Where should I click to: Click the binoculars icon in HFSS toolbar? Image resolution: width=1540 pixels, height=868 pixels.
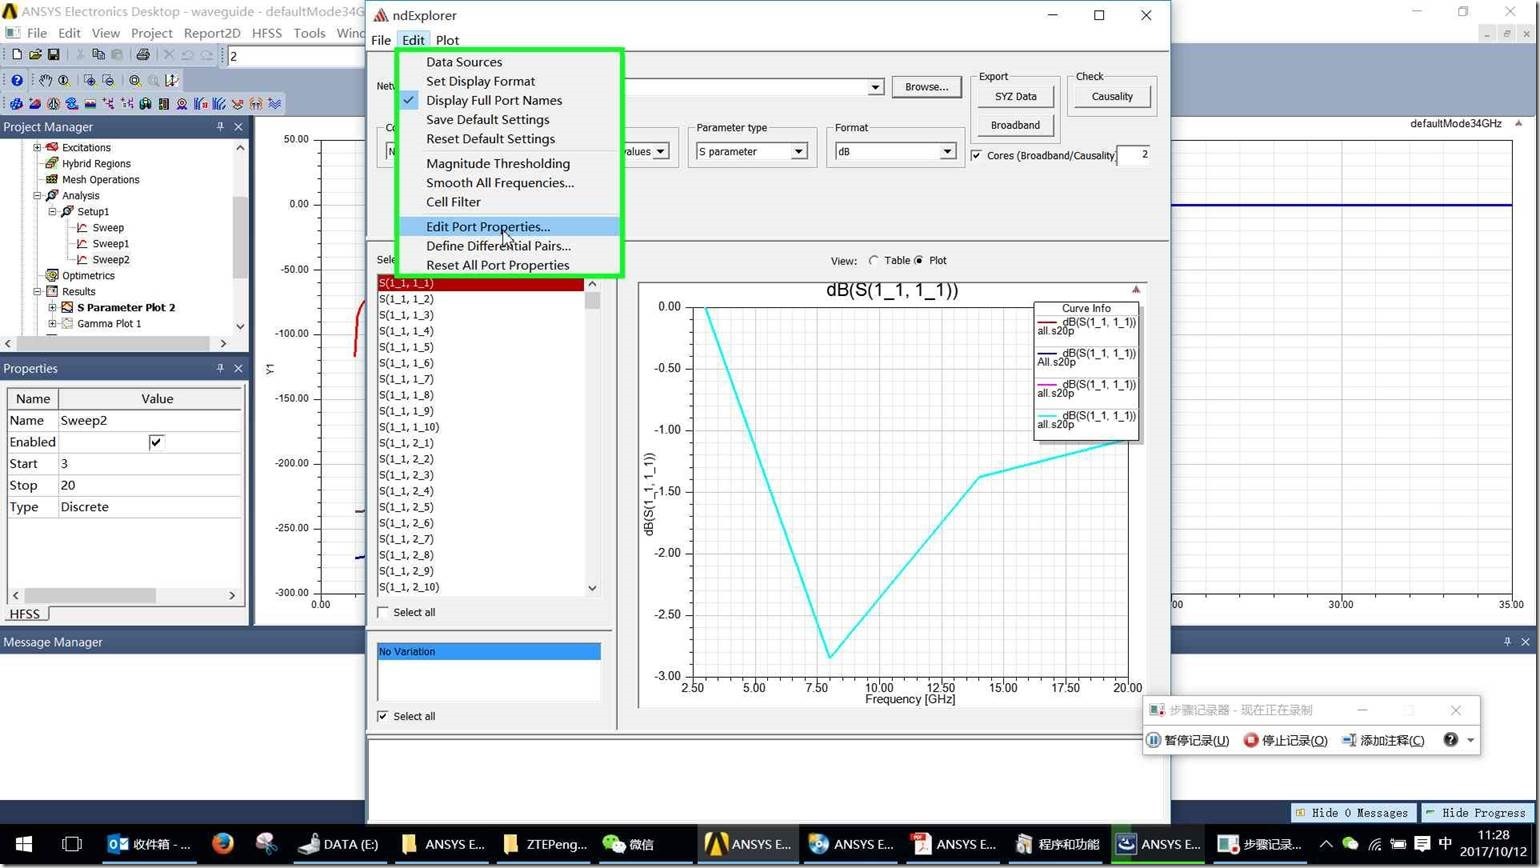pyautogui.click(x=145, y=103)
